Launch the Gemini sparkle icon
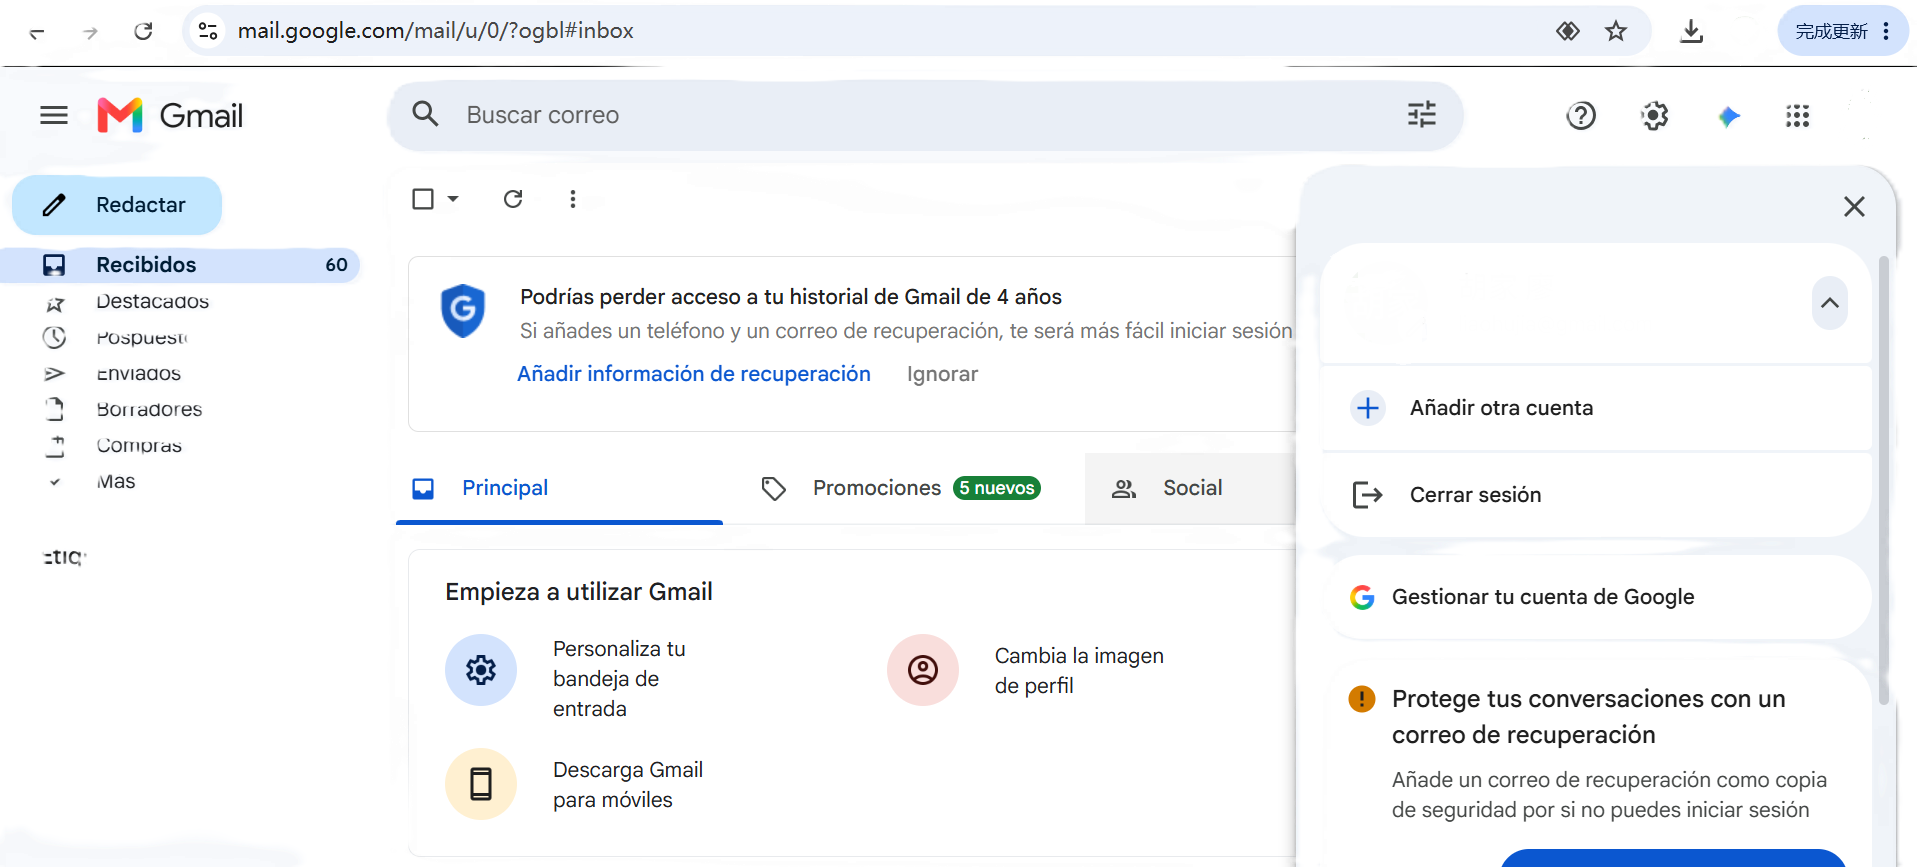Image resolution: width=1917 pixels, height=867 pixels. coord(1729,116)
